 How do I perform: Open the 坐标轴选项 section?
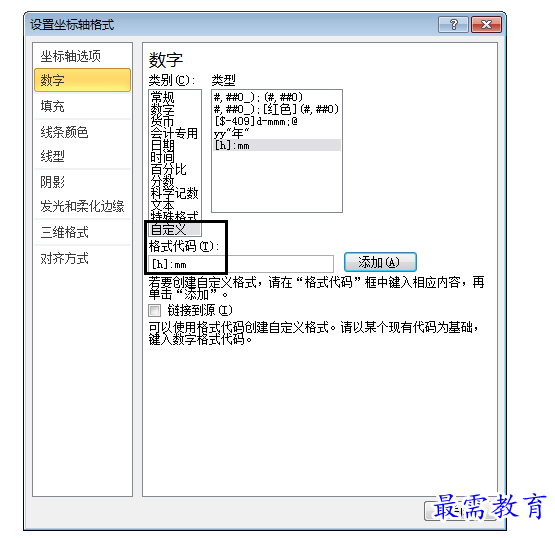82,56
